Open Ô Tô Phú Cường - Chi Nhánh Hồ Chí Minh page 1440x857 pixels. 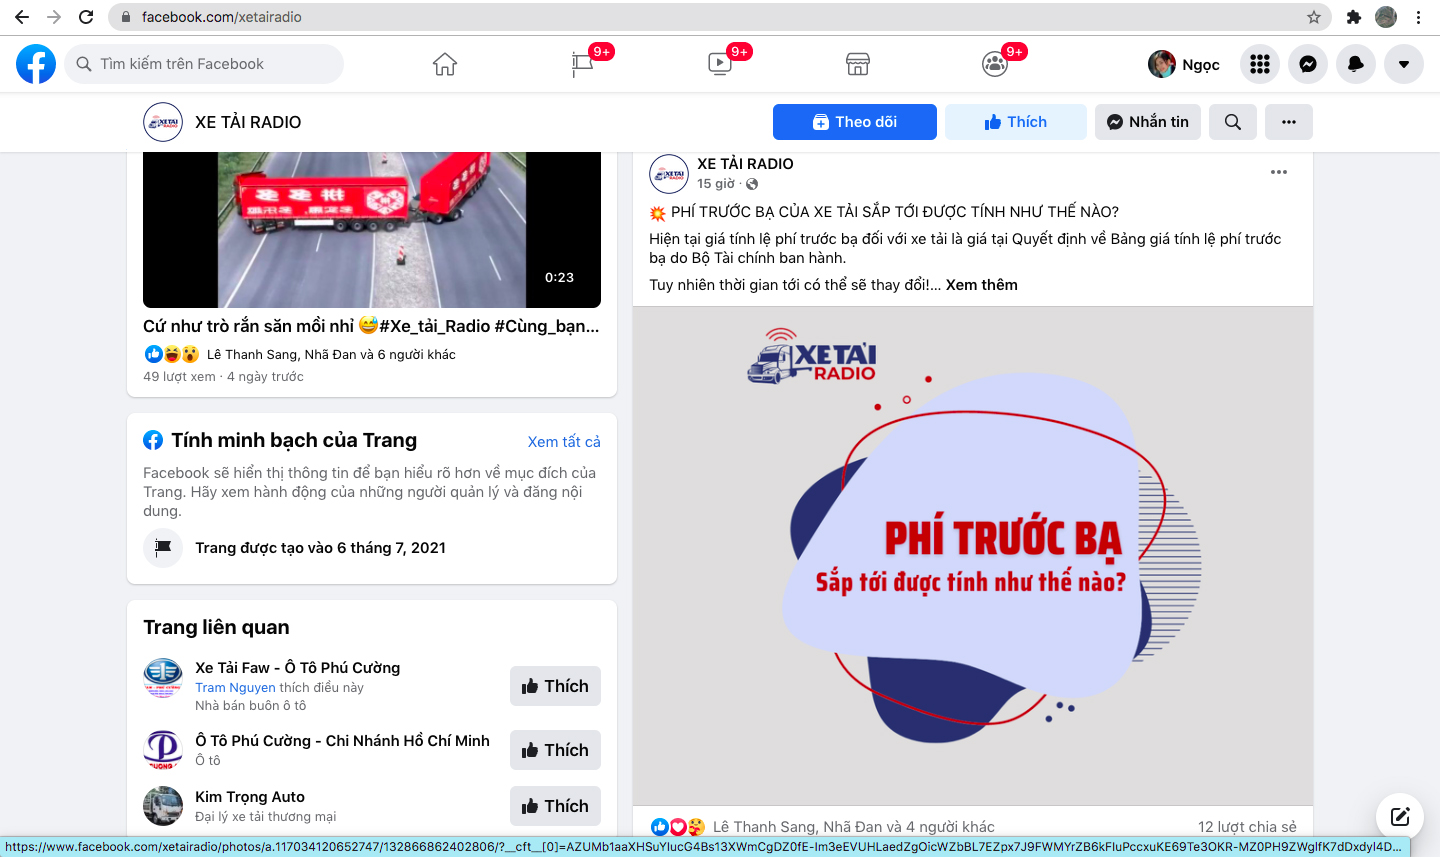[x=342, y=741]
